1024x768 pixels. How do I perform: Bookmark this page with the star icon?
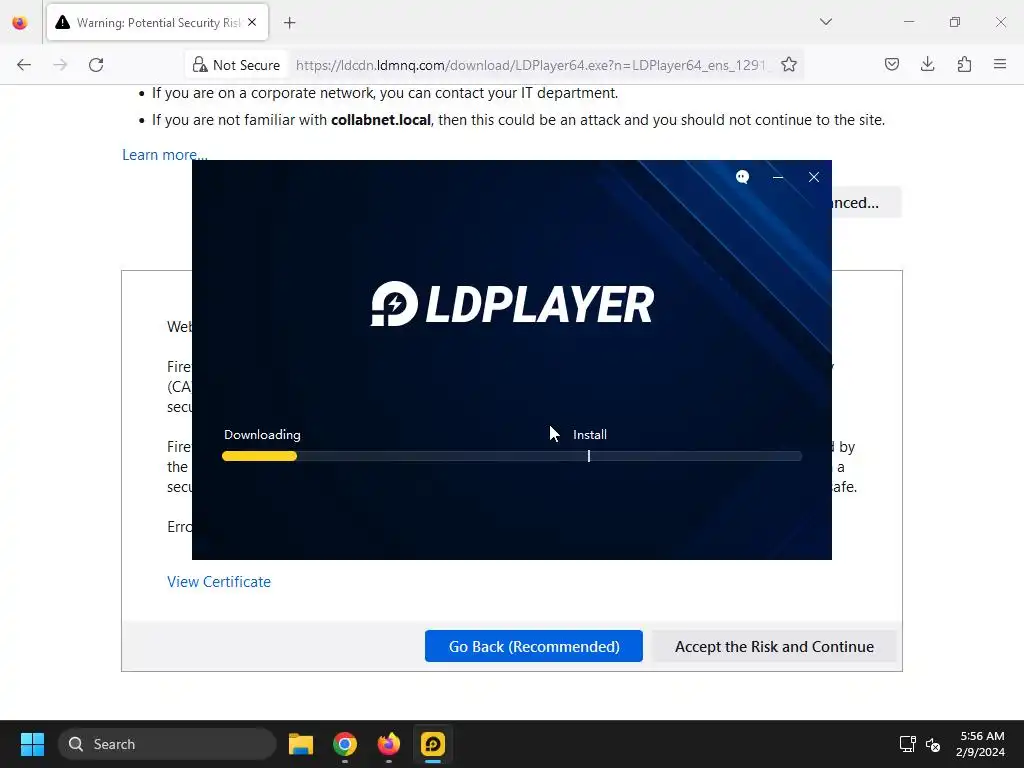(789, 65)
